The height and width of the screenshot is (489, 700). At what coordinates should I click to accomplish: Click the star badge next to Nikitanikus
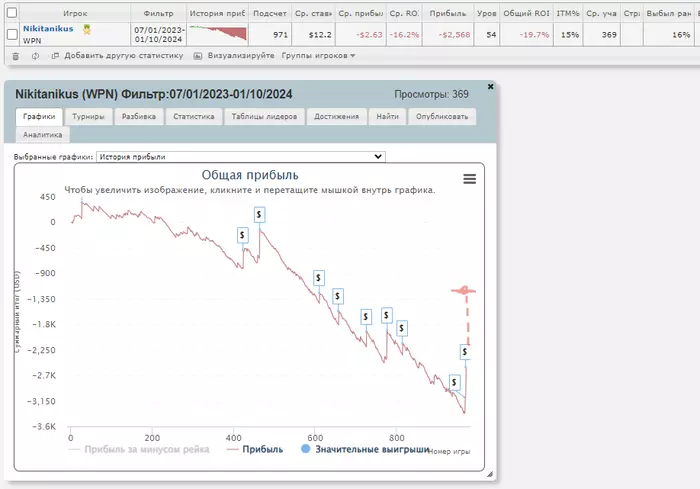pyautogui.click(x=87, y=29)
